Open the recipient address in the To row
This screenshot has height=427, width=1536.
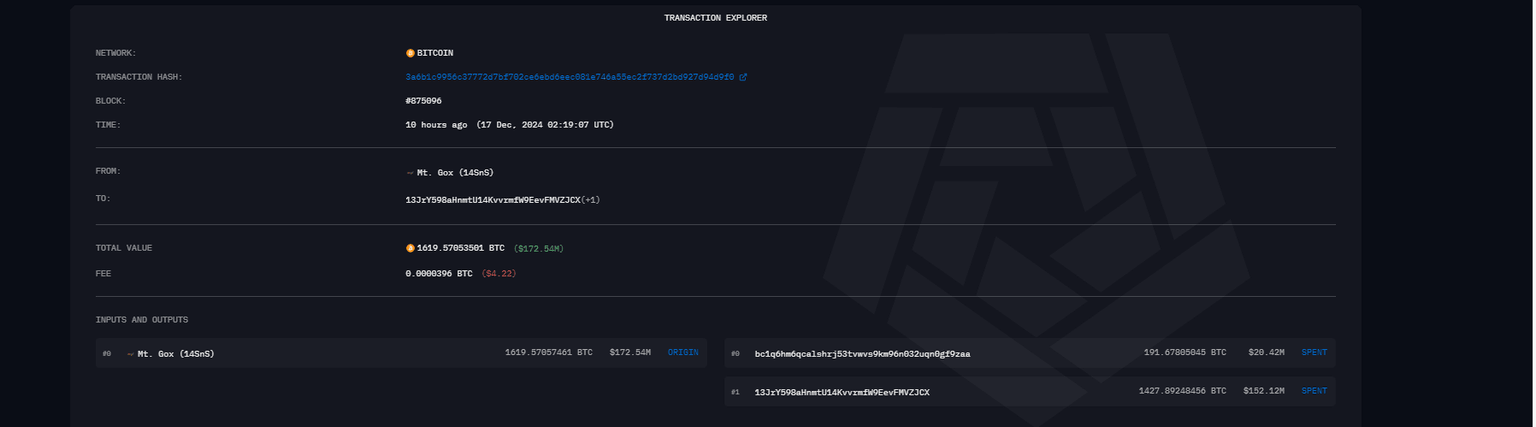[492, 200]
